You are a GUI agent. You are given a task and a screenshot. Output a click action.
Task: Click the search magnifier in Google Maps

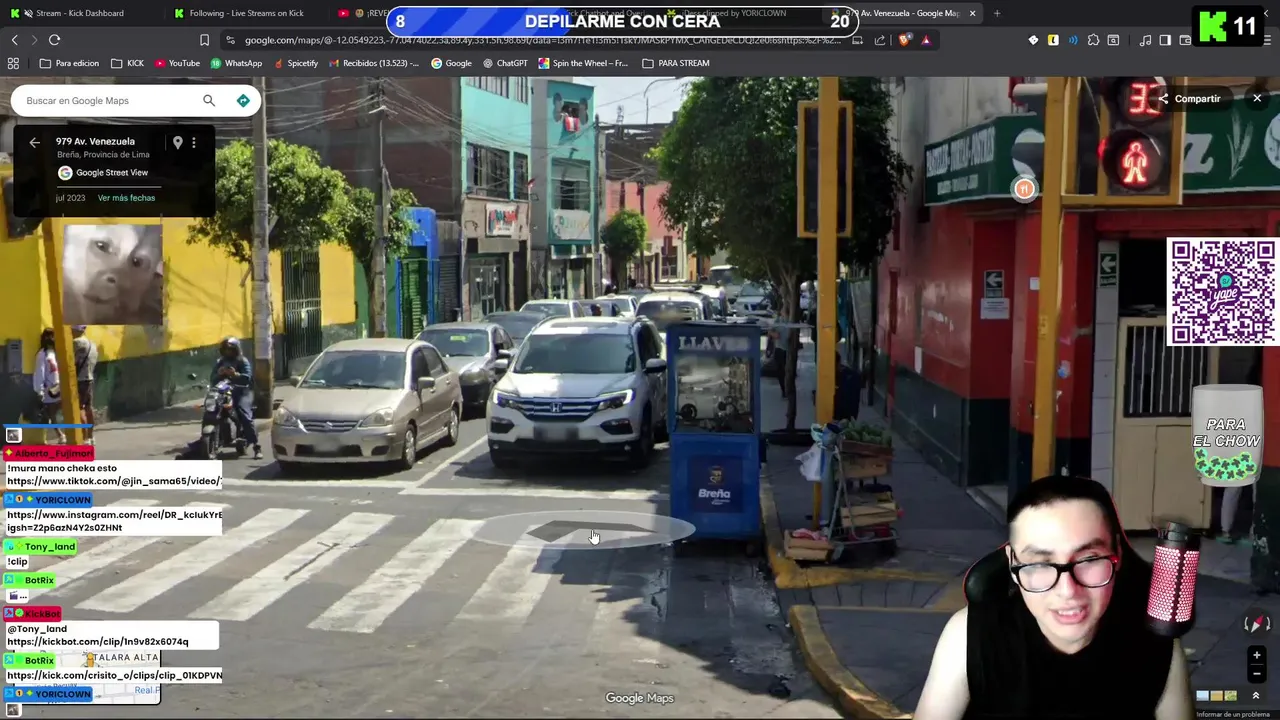[x=209, y=100]
